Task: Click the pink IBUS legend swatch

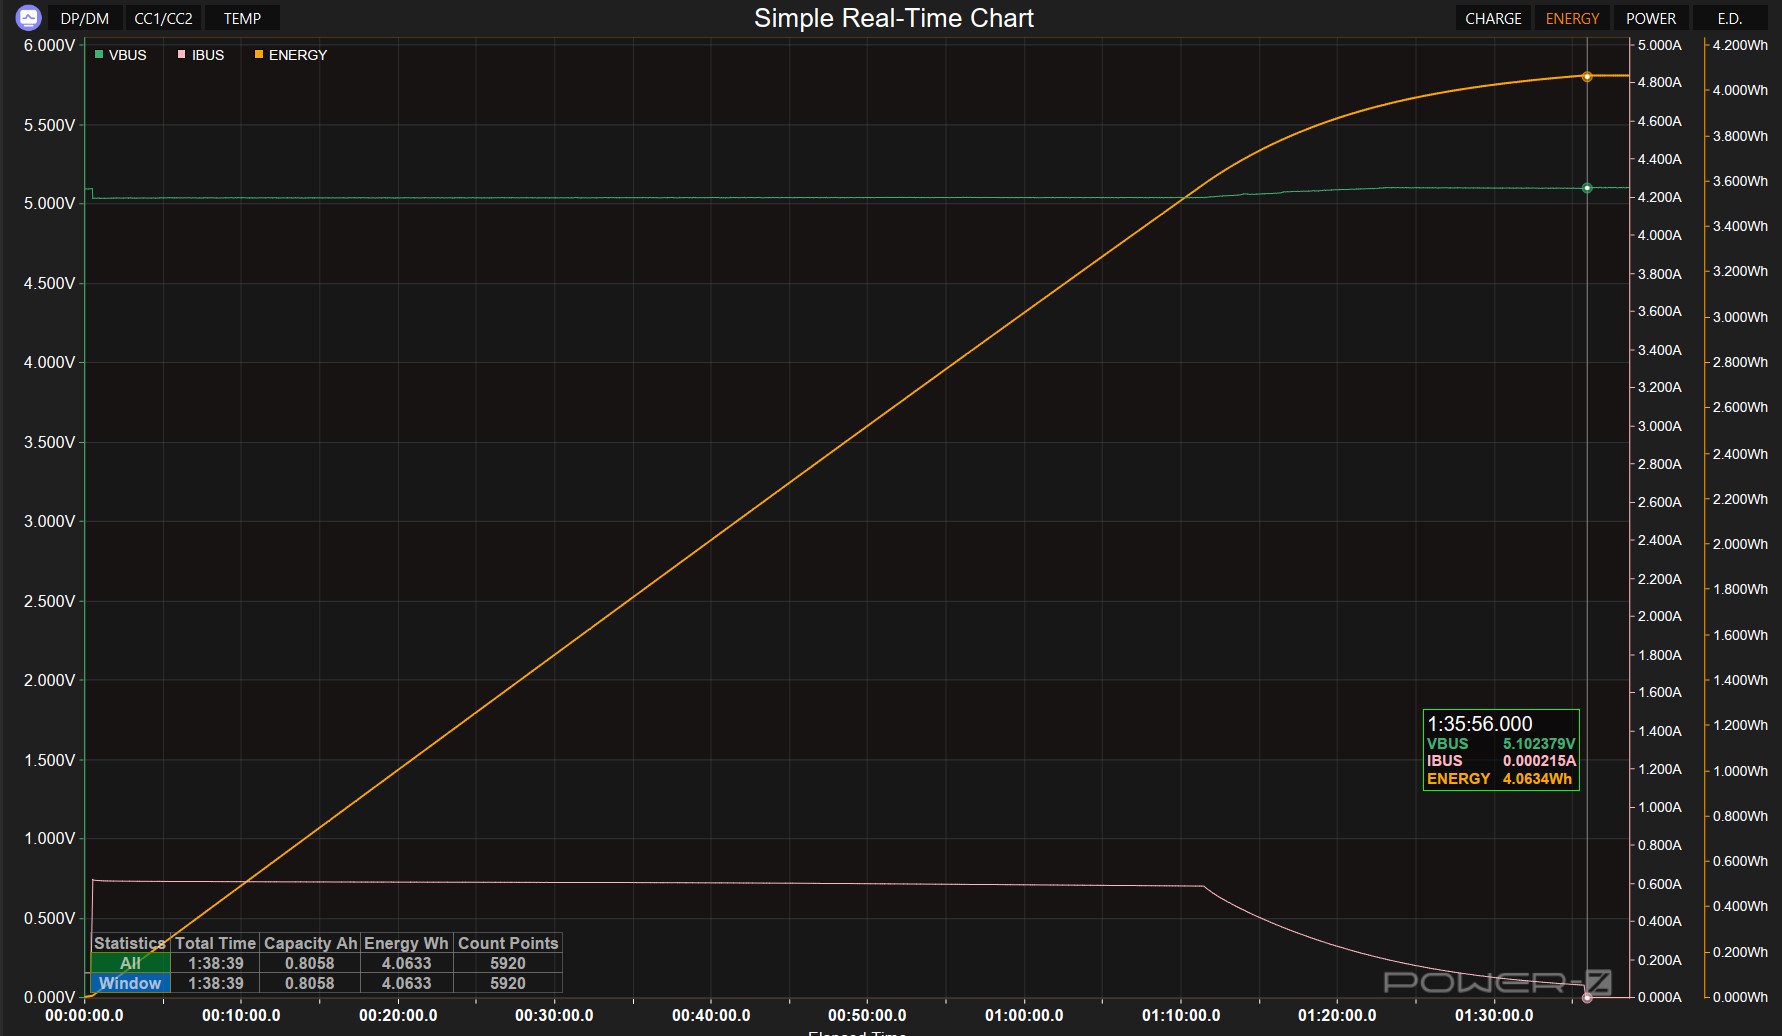Action: 182,55
